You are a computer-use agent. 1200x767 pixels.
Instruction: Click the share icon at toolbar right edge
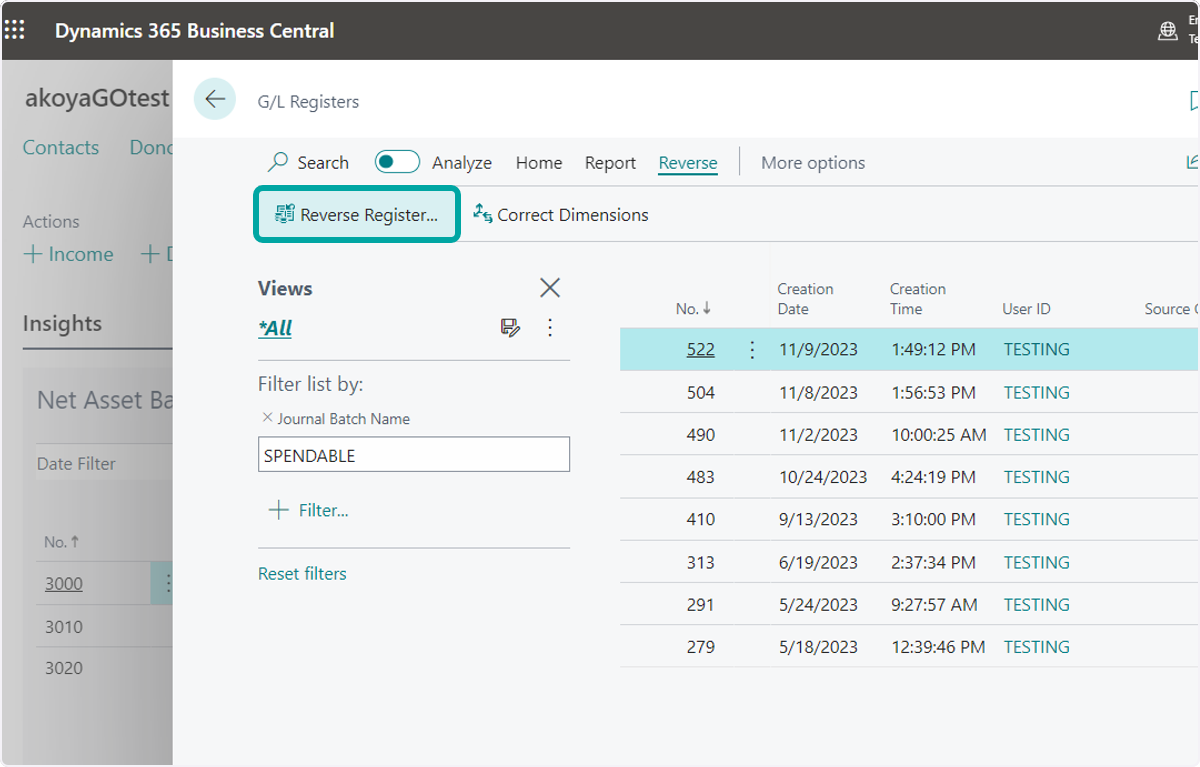click(x=1192, y=162)
